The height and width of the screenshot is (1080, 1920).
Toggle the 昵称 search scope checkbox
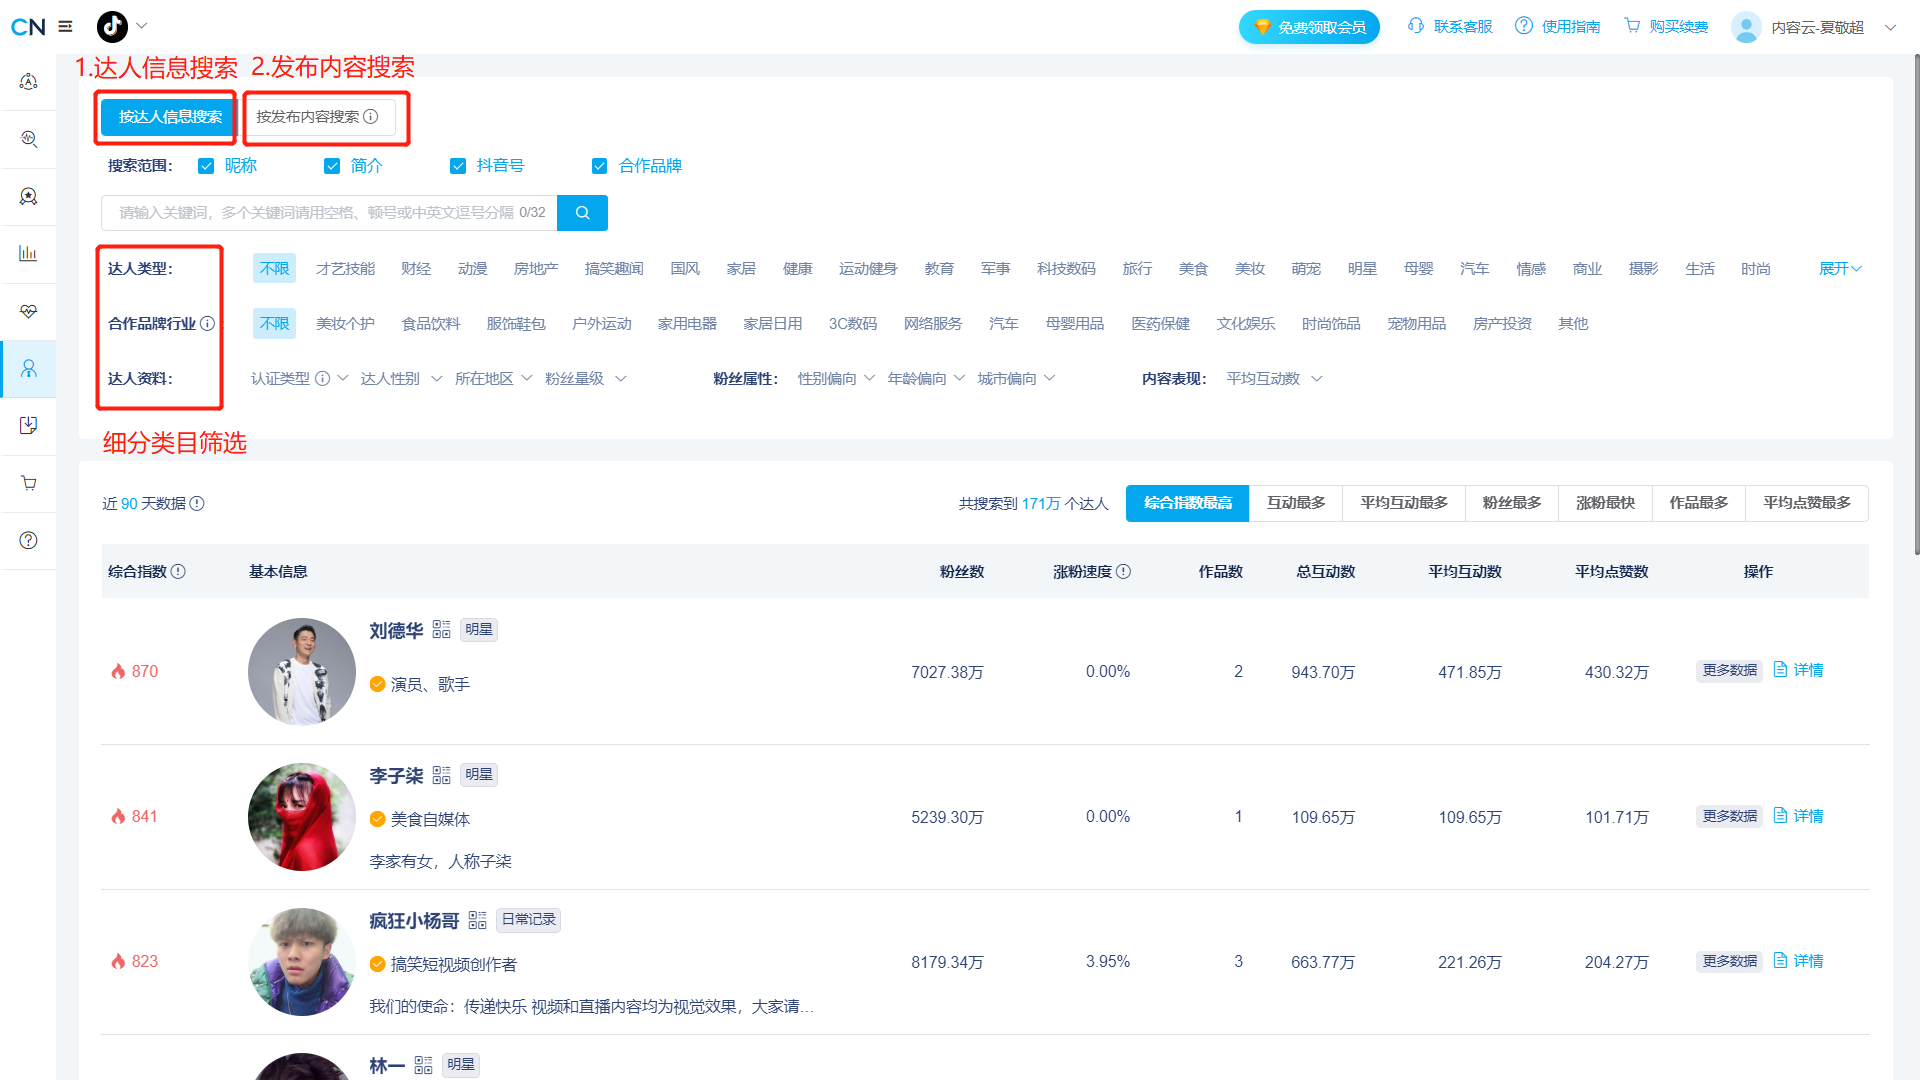[206, 166]
